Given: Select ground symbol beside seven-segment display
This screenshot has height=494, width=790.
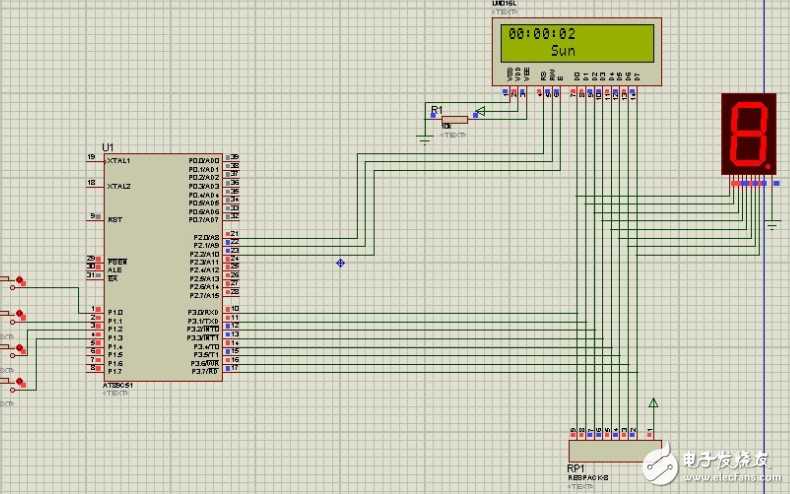Looking at the screenshot, I should (x=771, y=225).
